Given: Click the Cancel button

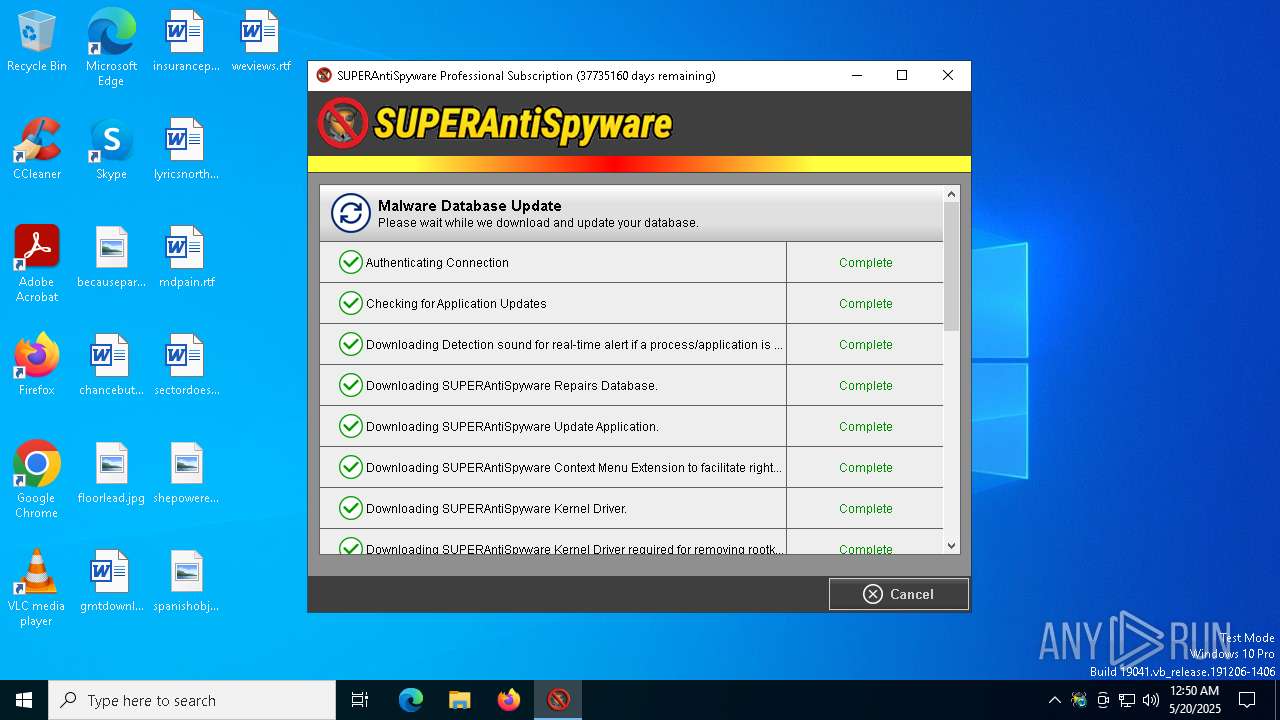Looking at the screenshot, I should [898, 594].
